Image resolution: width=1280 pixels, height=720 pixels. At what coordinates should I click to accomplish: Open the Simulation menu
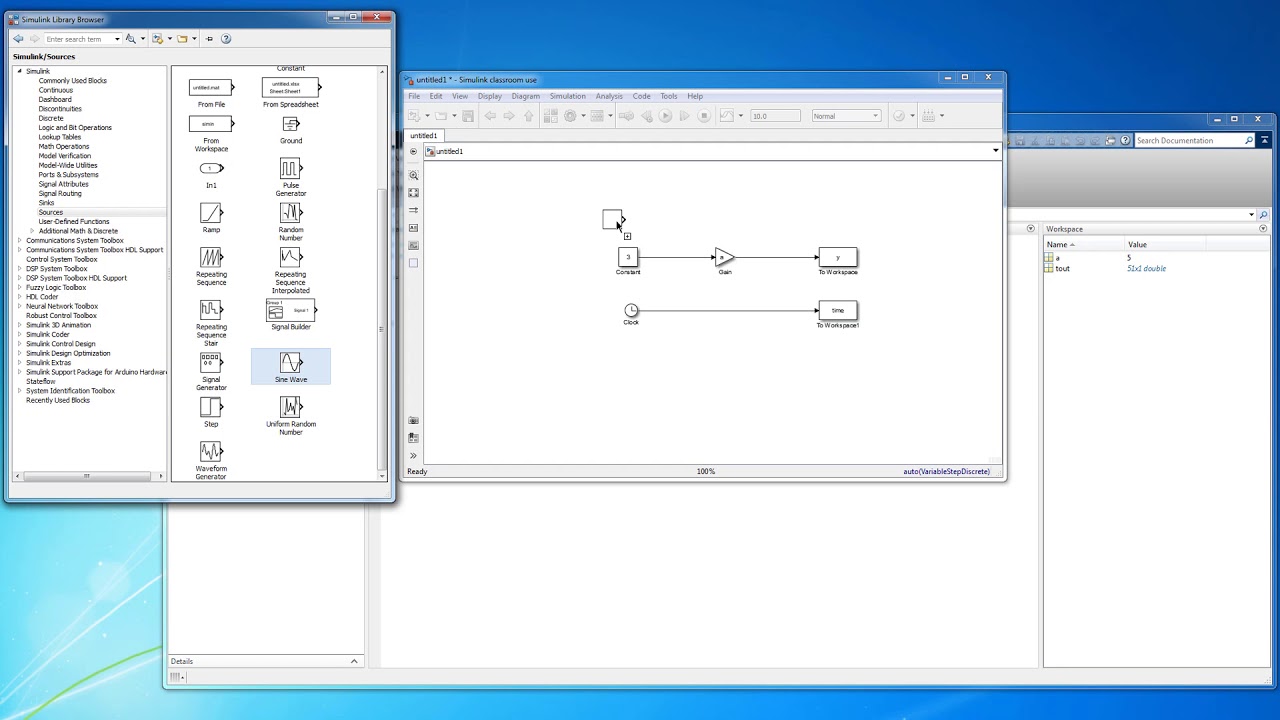567,96
